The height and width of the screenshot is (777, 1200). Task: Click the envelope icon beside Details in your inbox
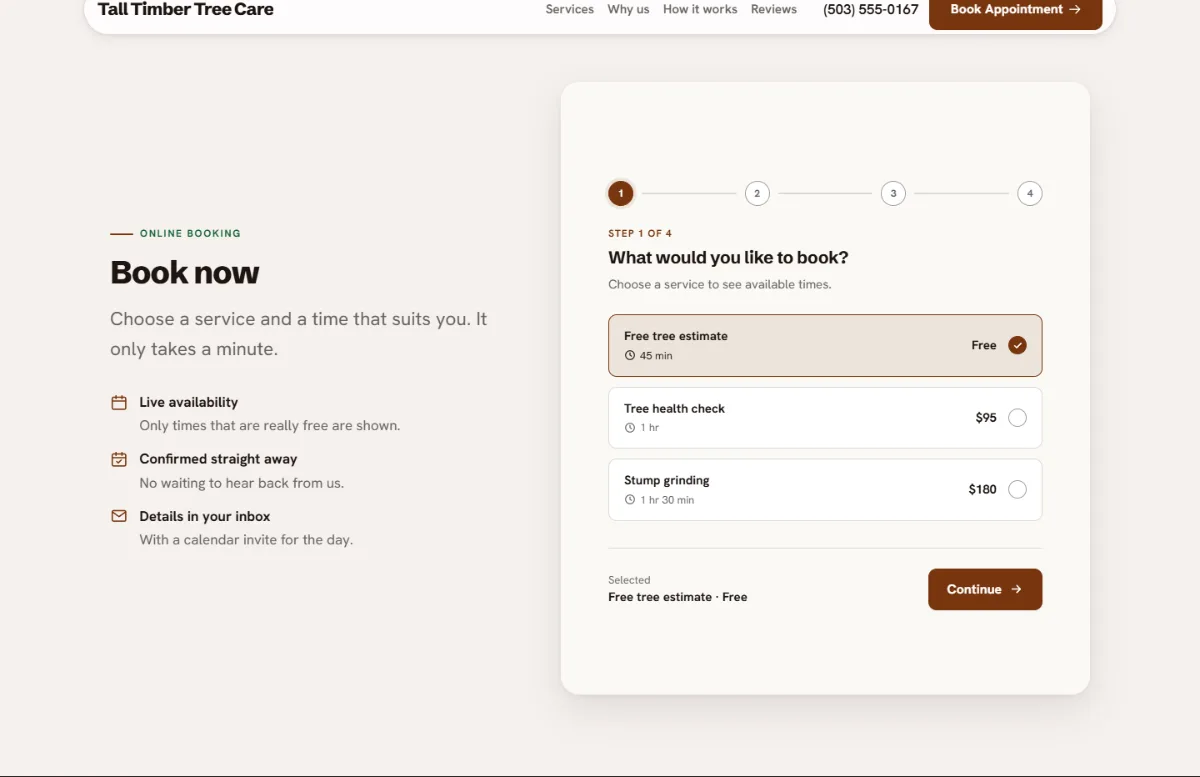pyautogui.click(x=119, y=517)
